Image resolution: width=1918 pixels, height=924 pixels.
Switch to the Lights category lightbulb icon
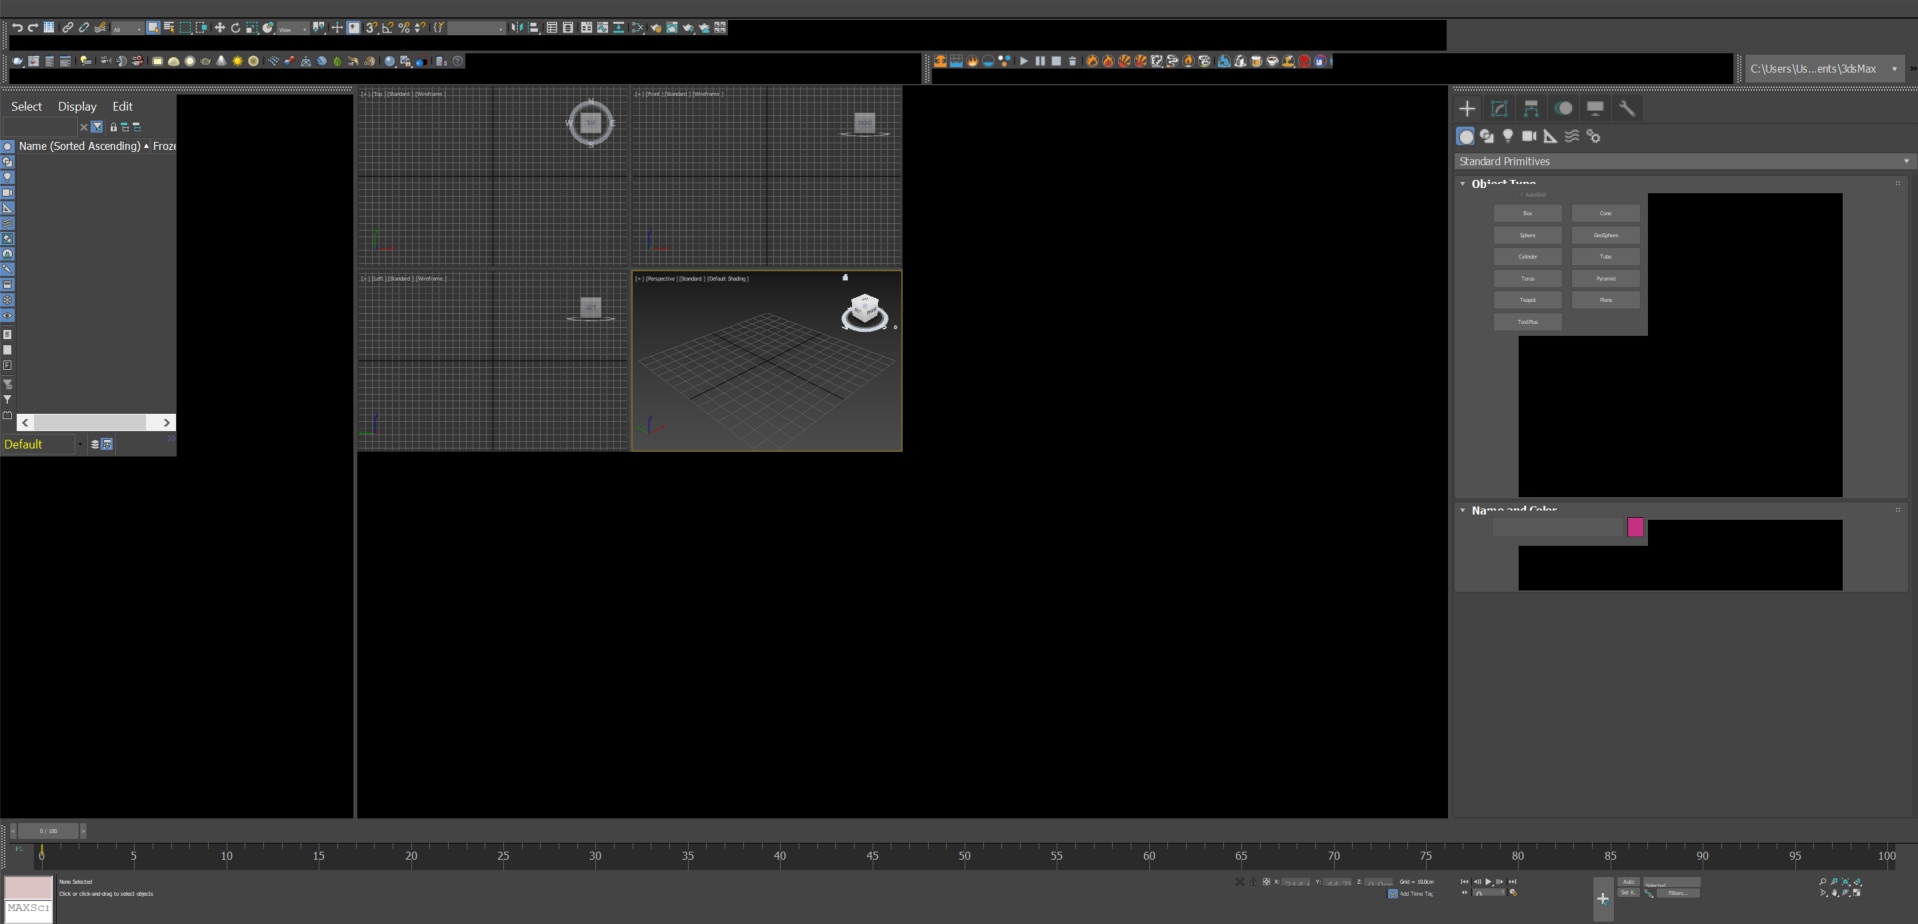click(x=1508, y=136)
